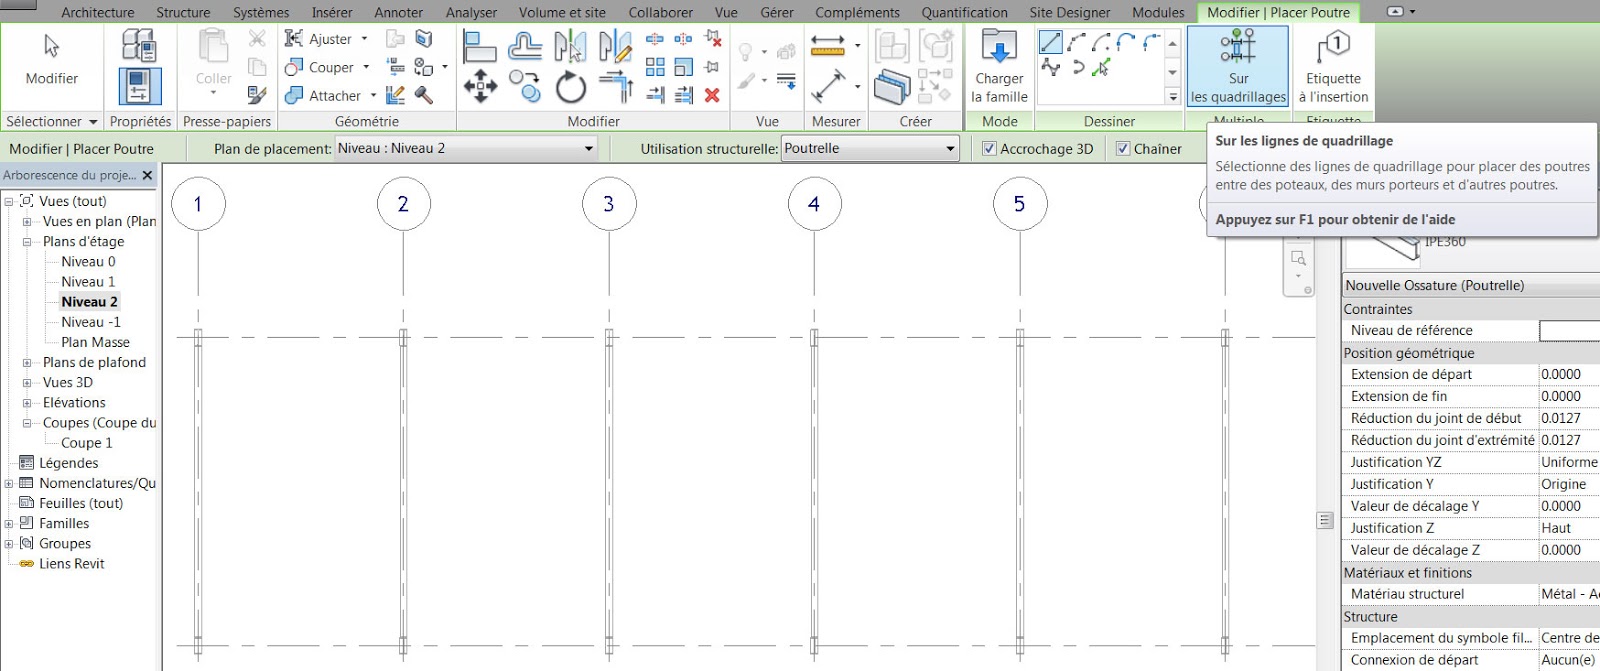Open the Architecture ribbon tab
Image resolution: width=1600 pixels, height=671 pixels.
pos(98,12)
